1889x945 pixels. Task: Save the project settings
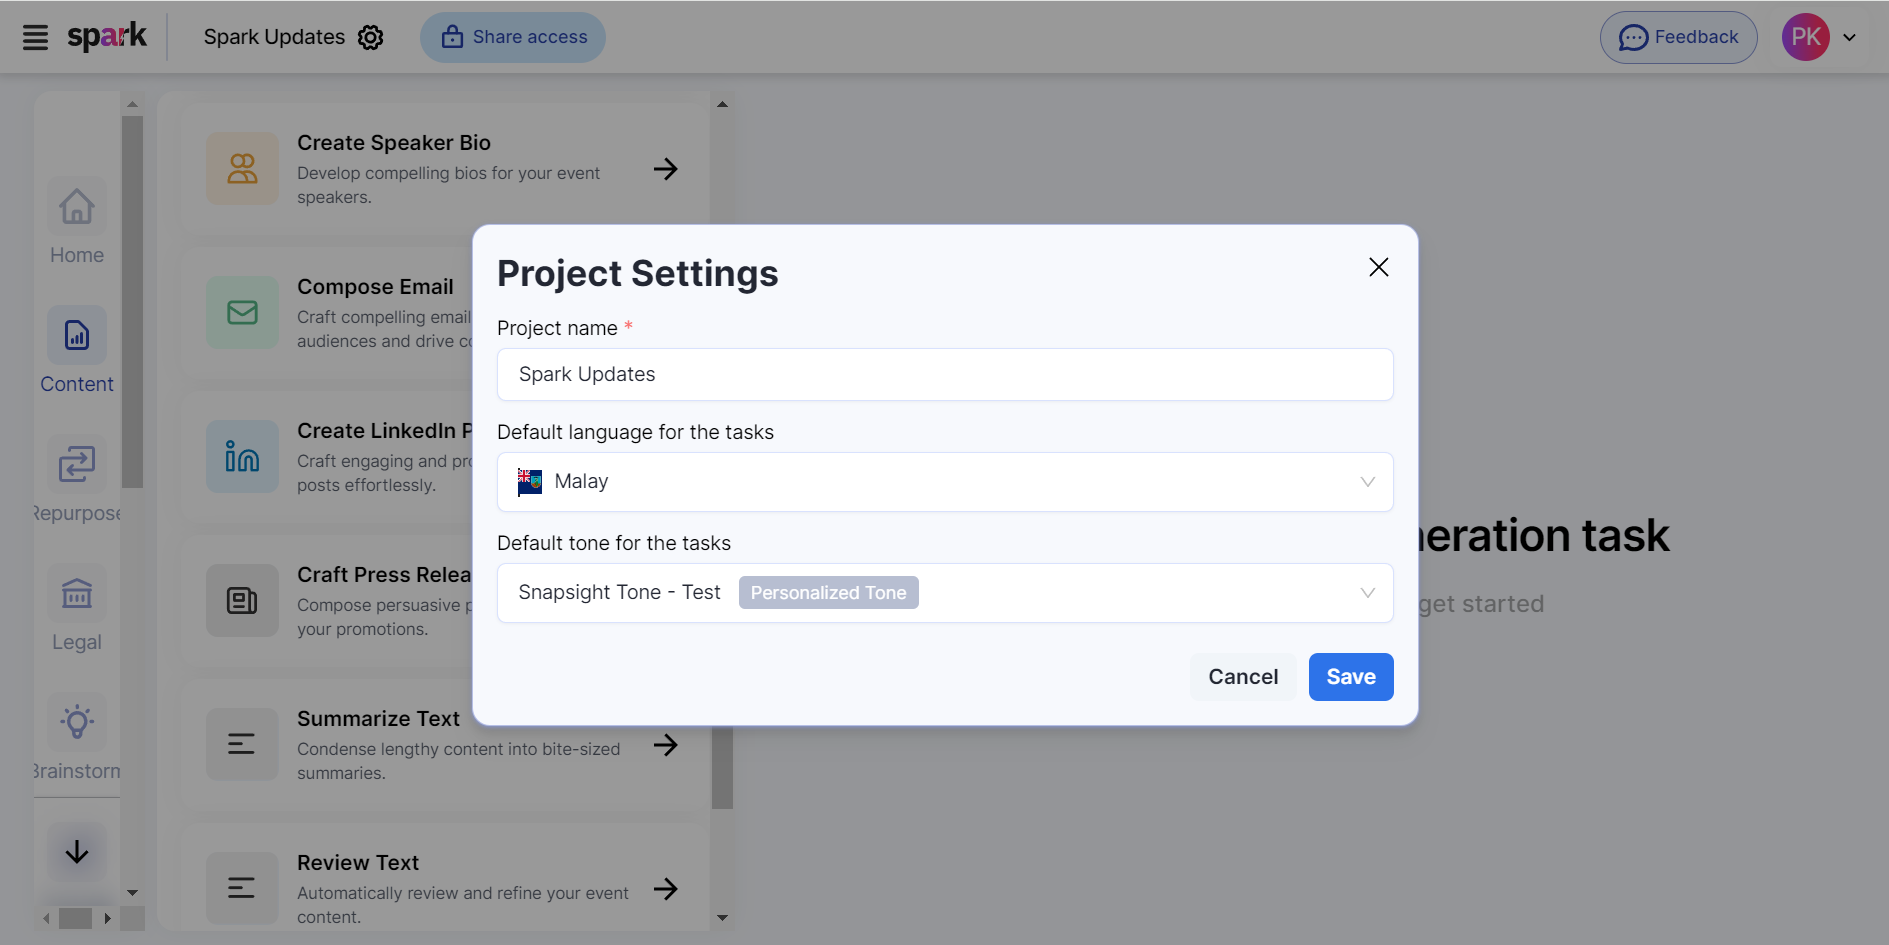(x=1350, y=677)
